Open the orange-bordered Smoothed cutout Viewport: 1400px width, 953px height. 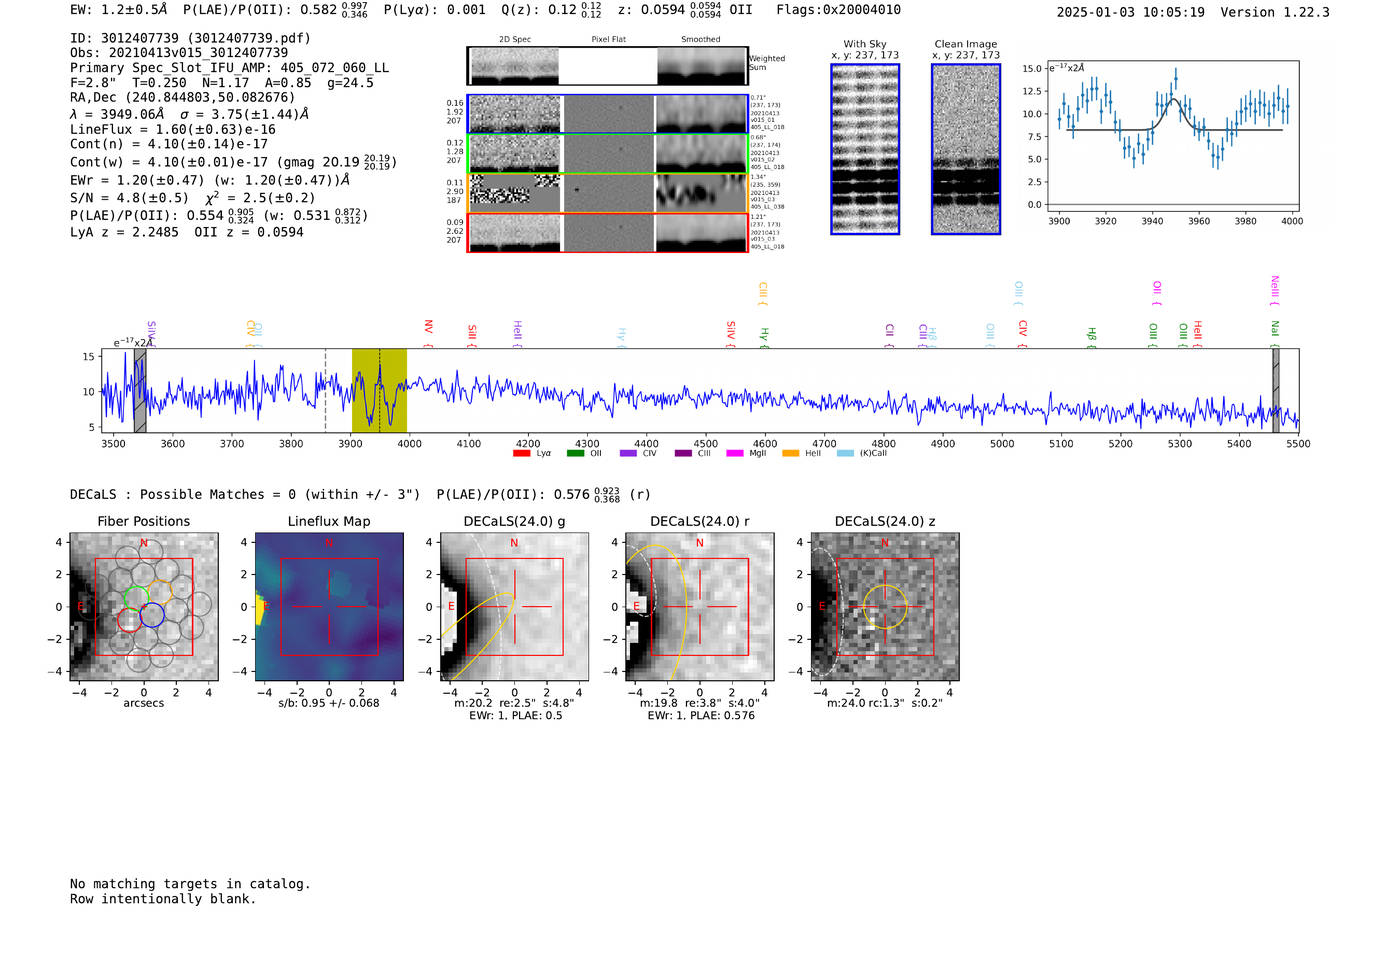[x=701, y=193]
